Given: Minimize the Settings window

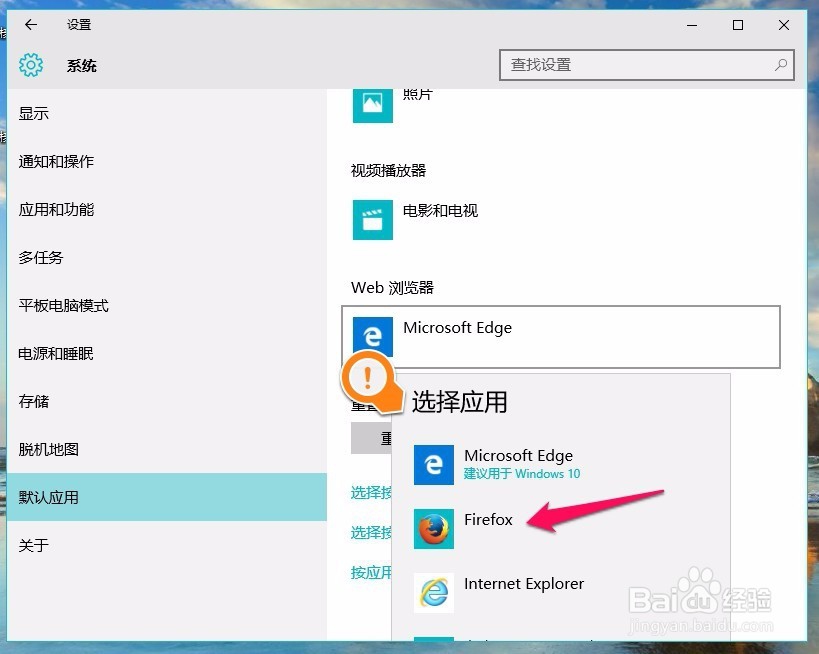Looking at the screenshot, I should 692,25.
